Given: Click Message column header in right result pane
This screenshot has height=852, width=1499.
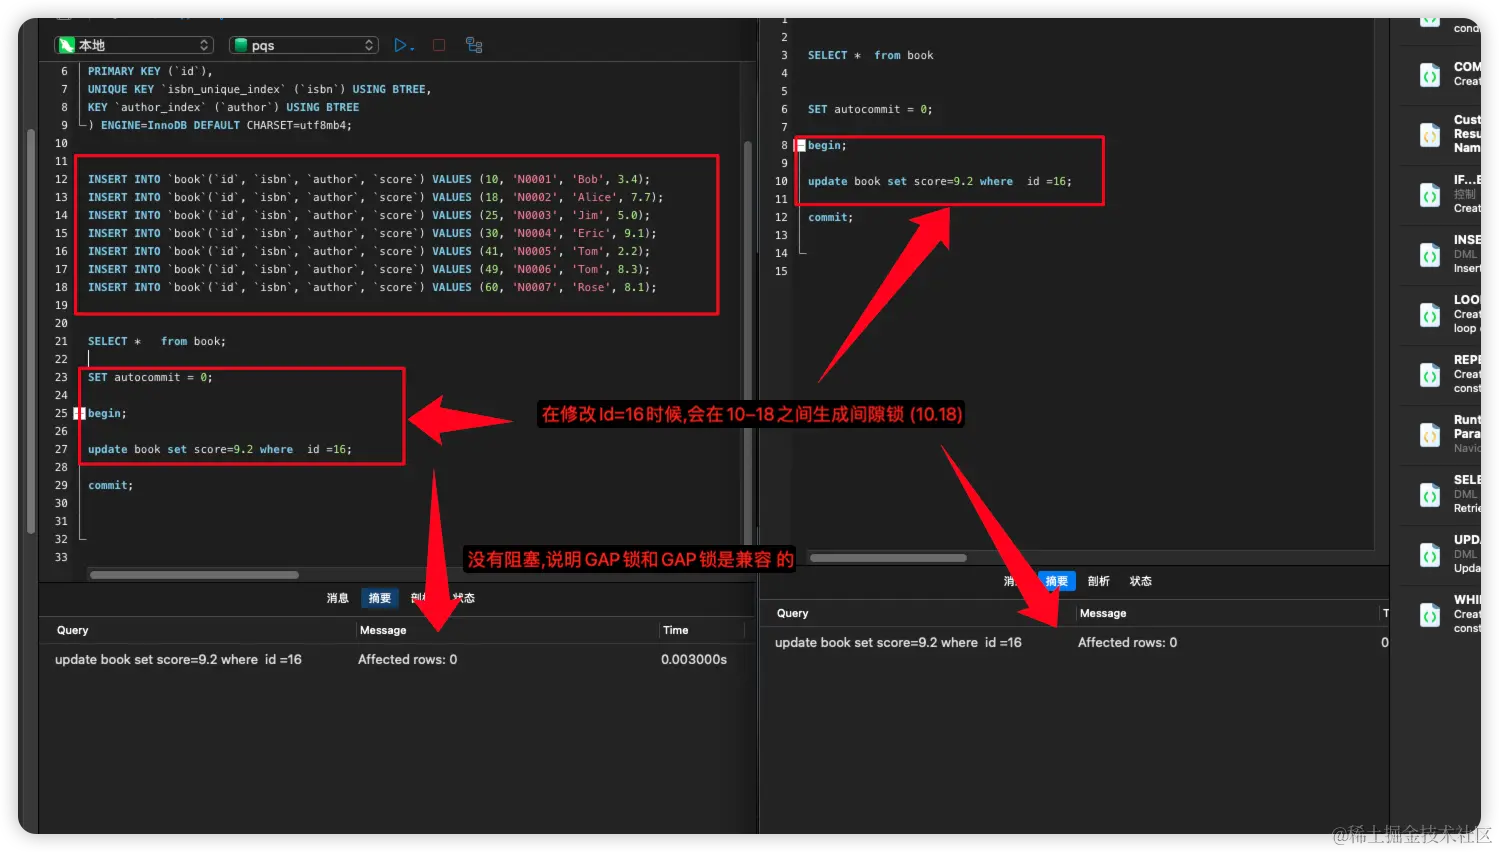Looking at the screenshot, I should click(x=1103, y=613).
